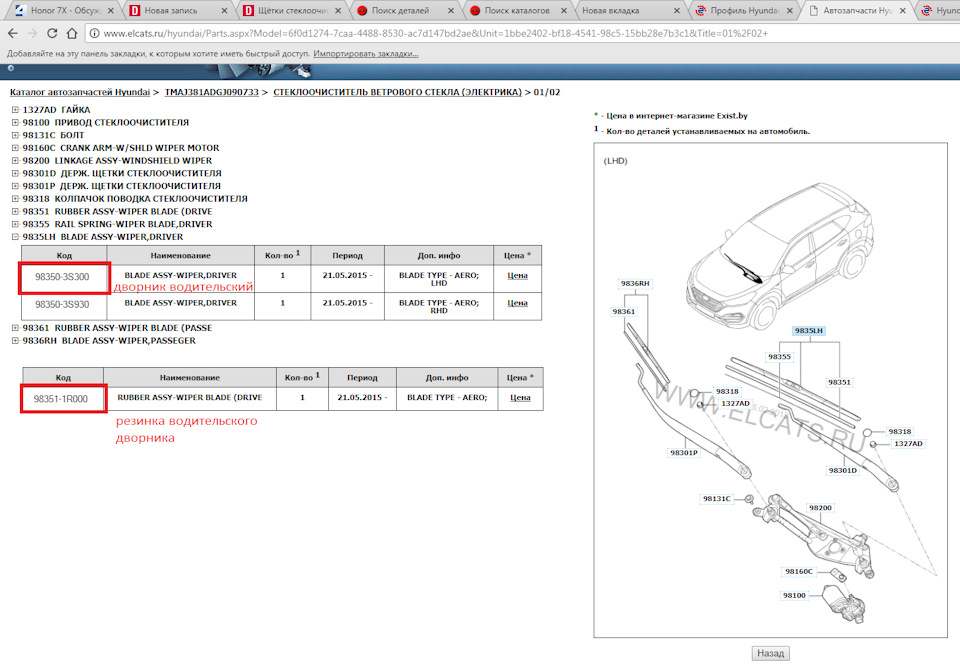This screenshot has height=672, width=960.
Task: Expand the 1327AD ГАЙКА row
Action: tap(15, 110)
